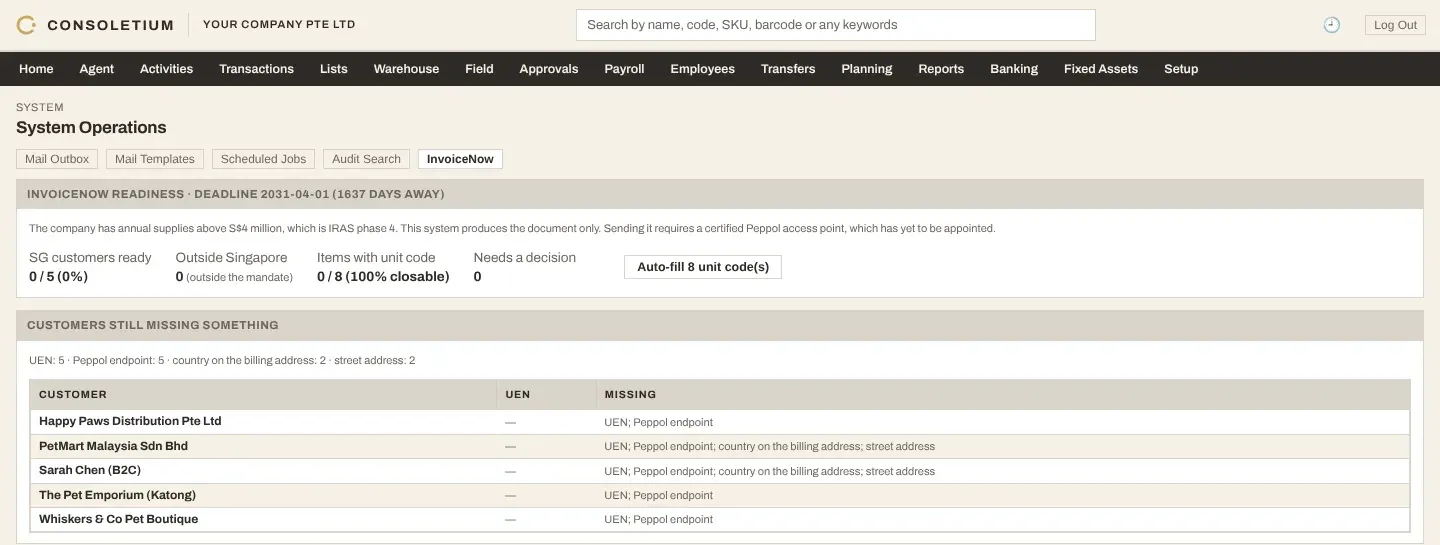This screenshot has width=1440, height=545.
Task: Click the UEN column header
Action: (546, 394)
